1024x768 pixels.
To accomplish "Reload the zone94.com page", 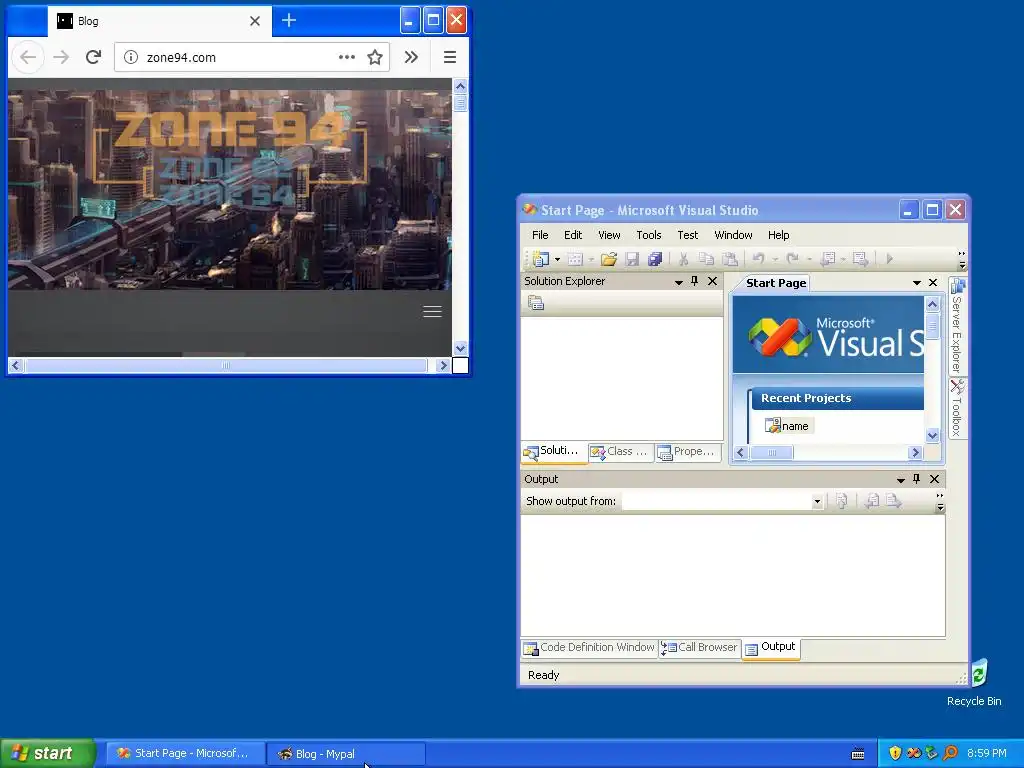I will pos(93,57).
